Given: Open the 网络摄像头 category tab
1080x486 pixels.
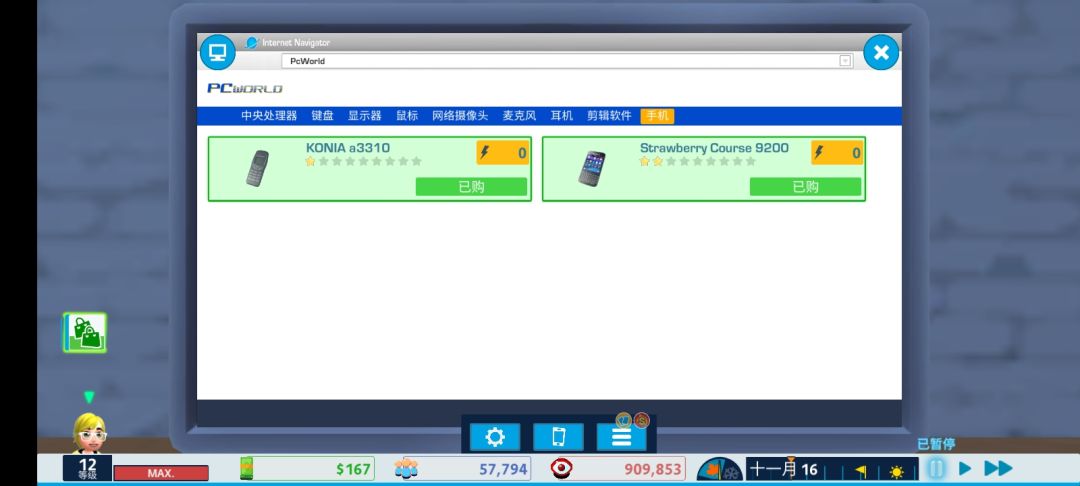Looking at the screenshot, I should (460, 116).
